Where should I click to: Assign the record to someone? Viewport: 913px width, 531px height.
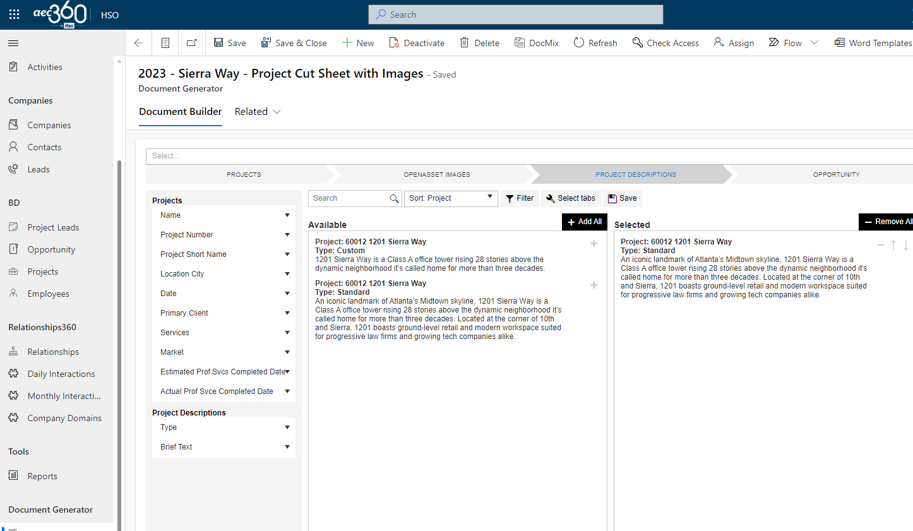[734, 43]
